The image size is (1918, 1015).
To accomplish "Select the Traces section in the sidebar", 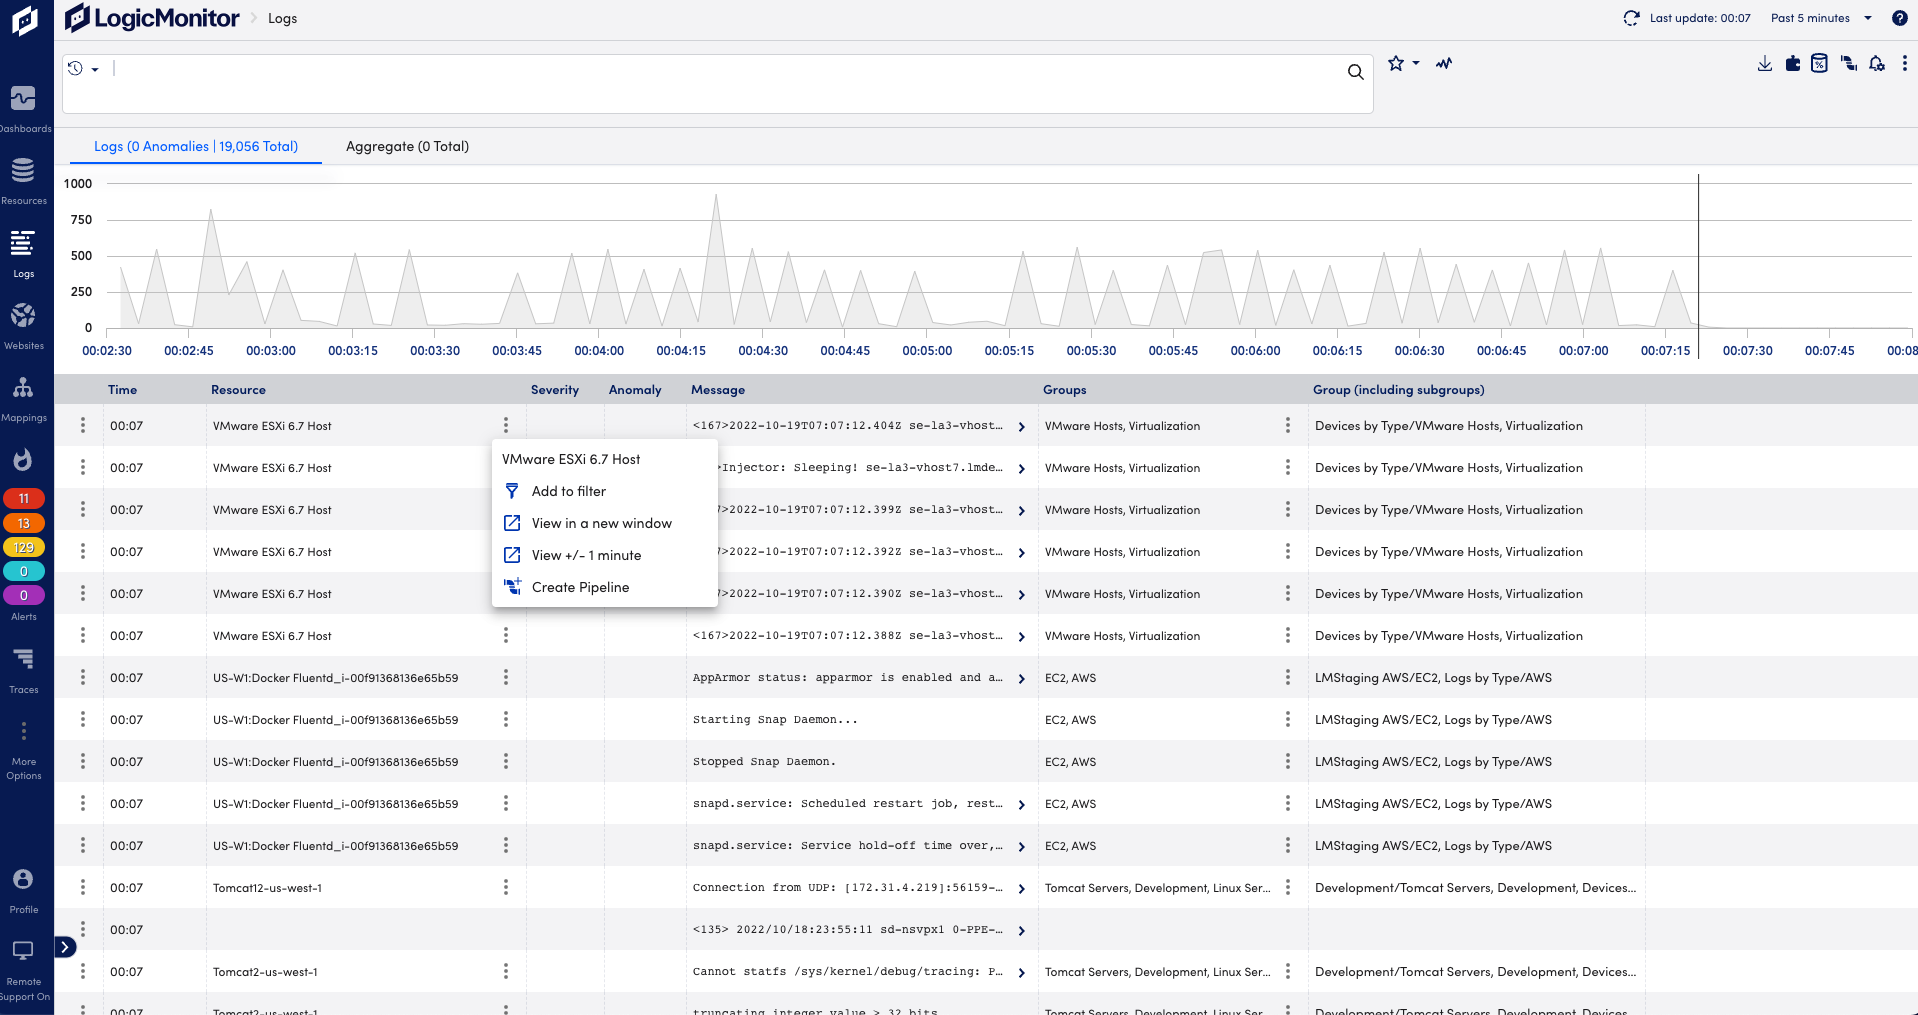I will coord(24,658).
